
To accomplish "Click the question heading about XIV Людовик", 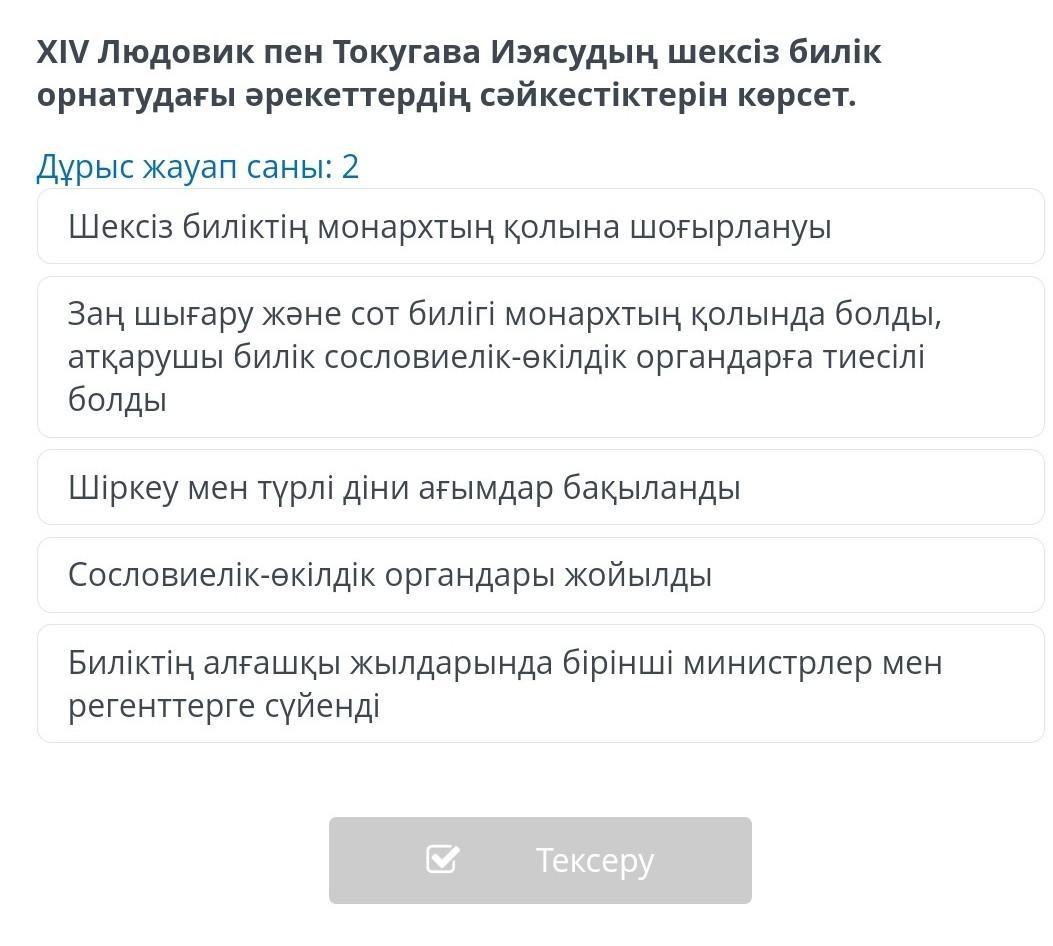I will point(459,73).
